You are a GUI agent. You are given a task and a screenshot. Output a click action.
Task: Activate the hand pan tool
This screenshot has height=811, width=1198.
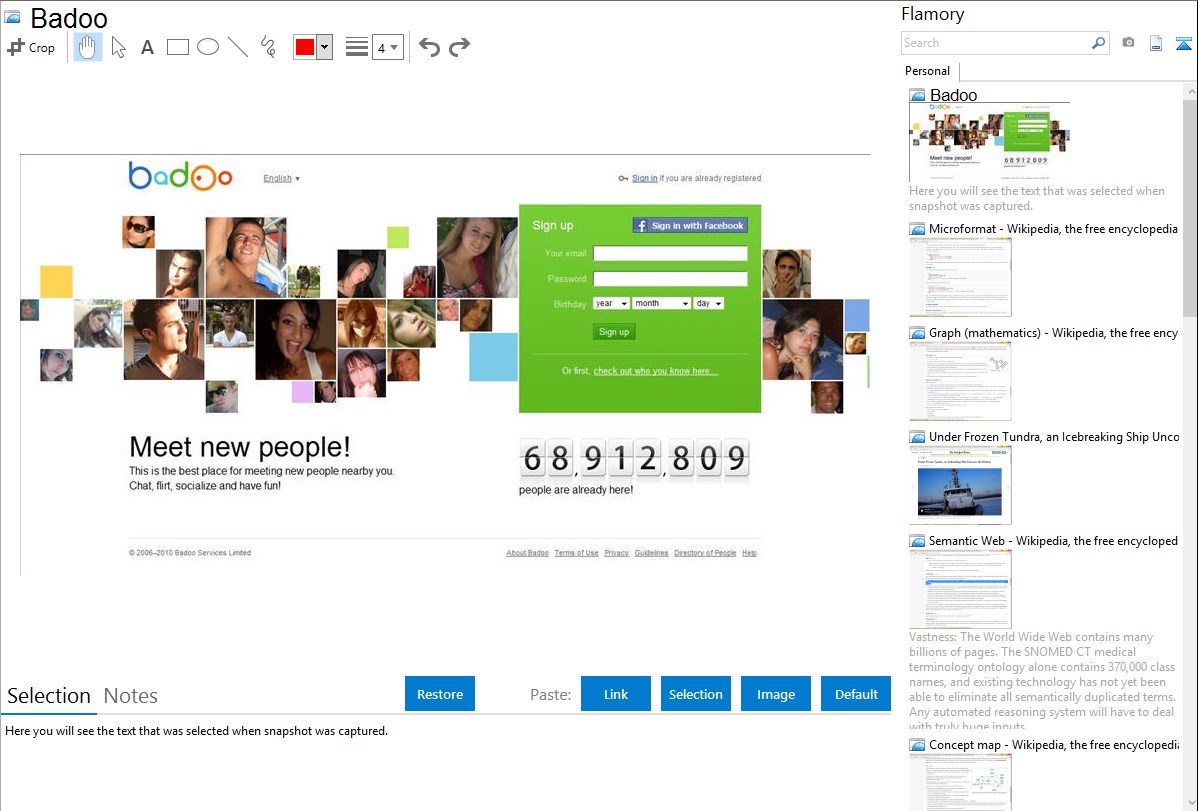pyautogui.click(x=87, y=47)
